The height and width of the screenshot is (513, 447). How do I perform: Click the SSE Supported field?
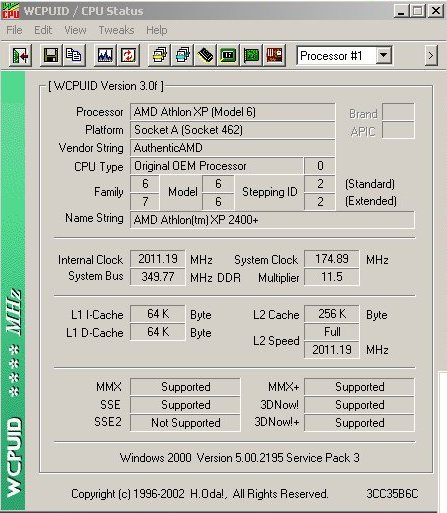click(x=185, y=405)
